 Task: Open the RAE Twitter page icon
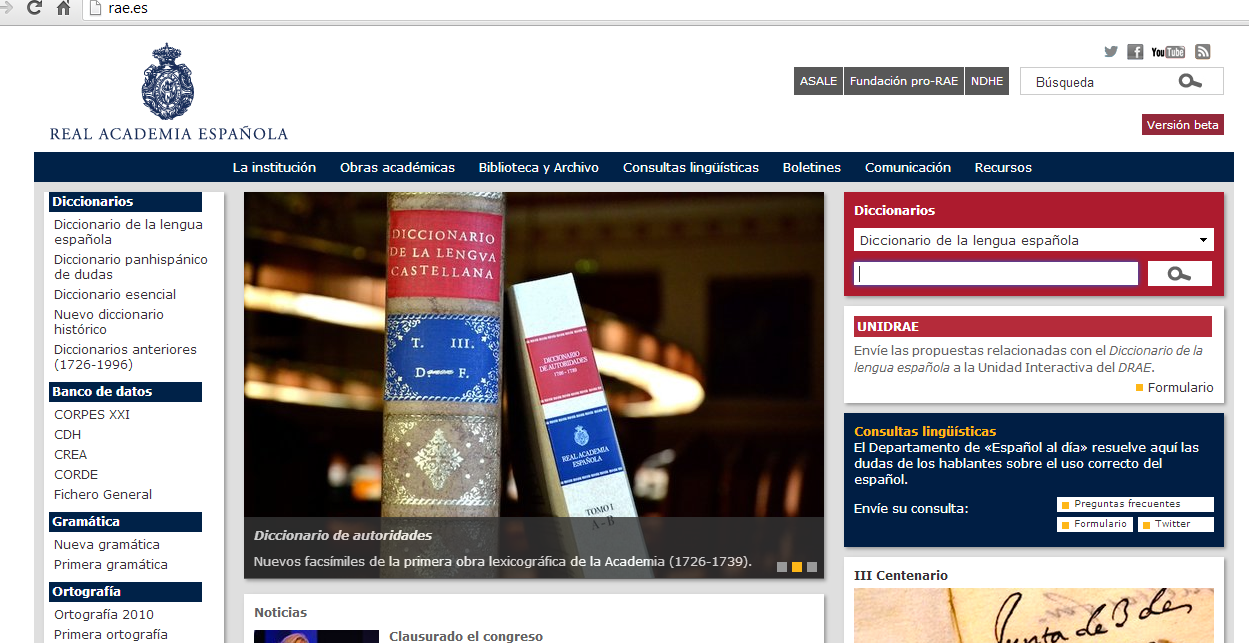[x=1111, y=52]
